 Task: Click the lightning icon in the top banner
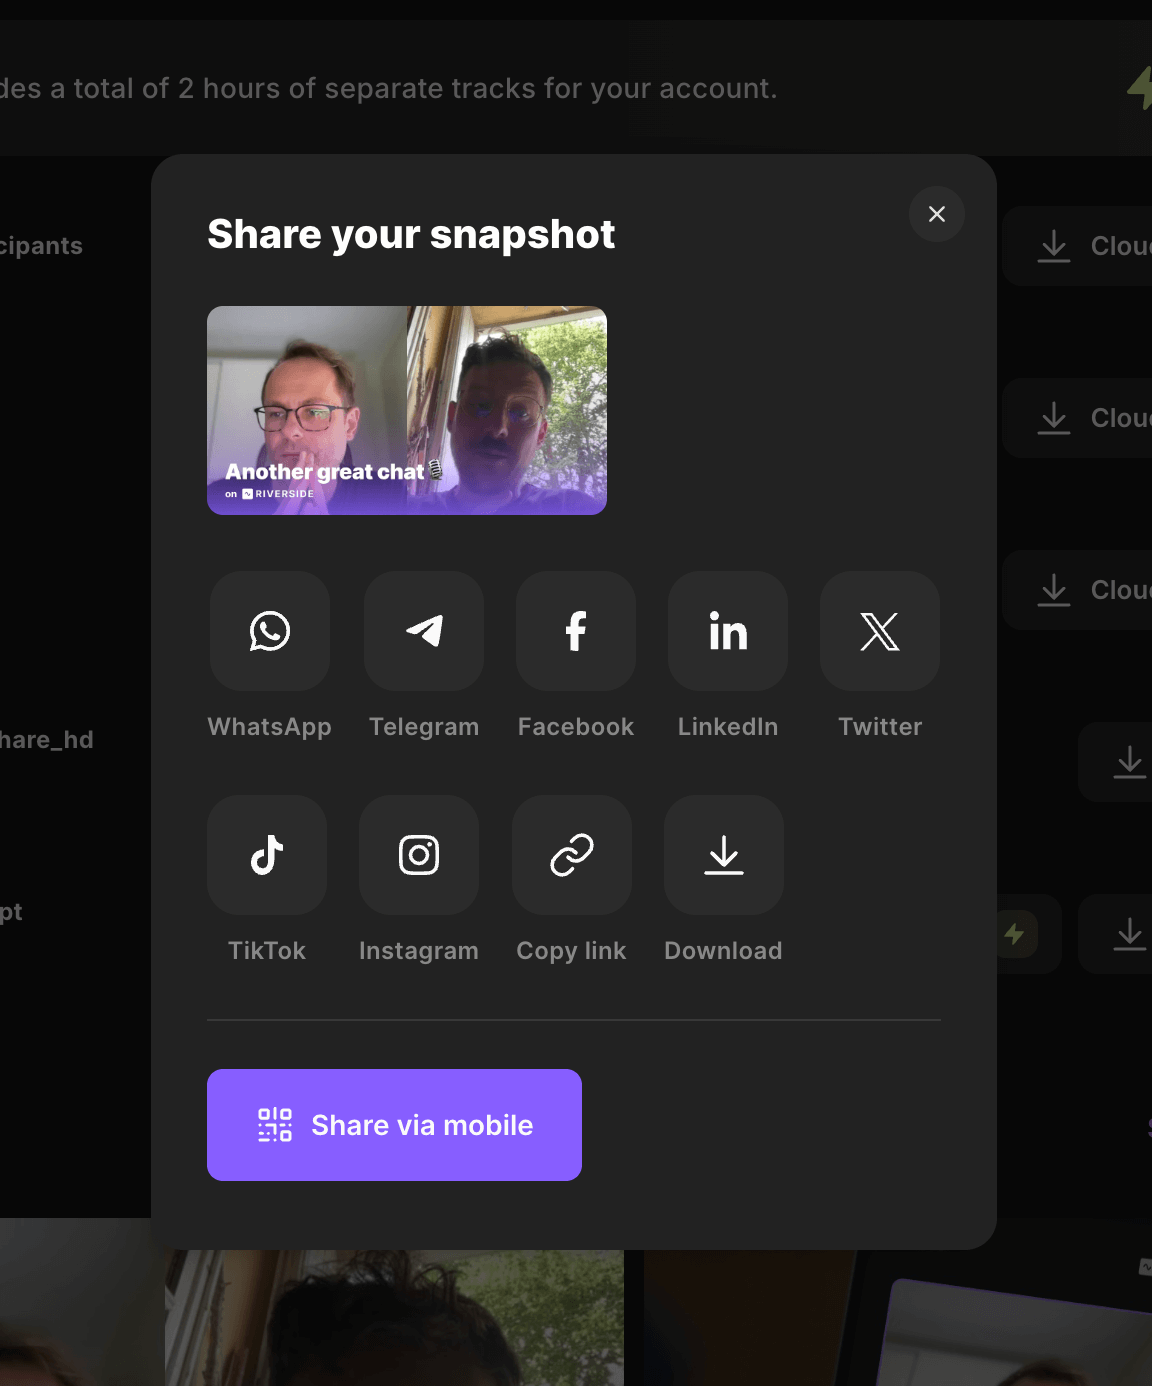pos(1140,88)
